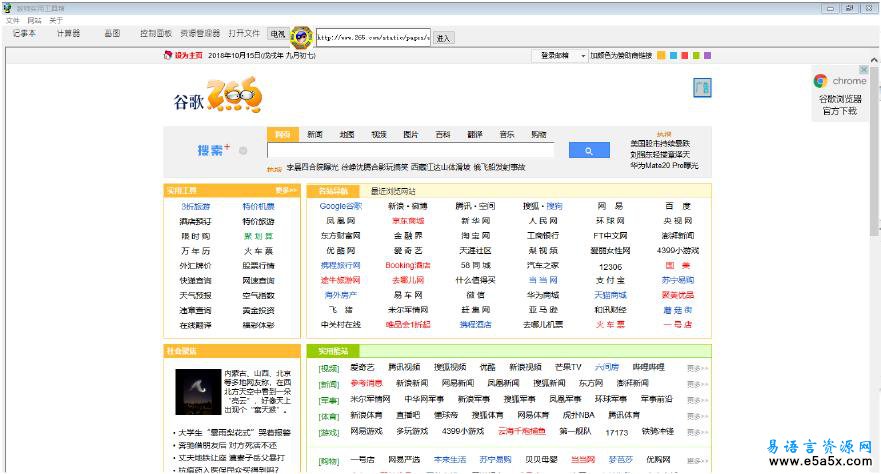Open the 17173 games link
The width and height of the screenshot is (881, 474).
click(616, 432)
